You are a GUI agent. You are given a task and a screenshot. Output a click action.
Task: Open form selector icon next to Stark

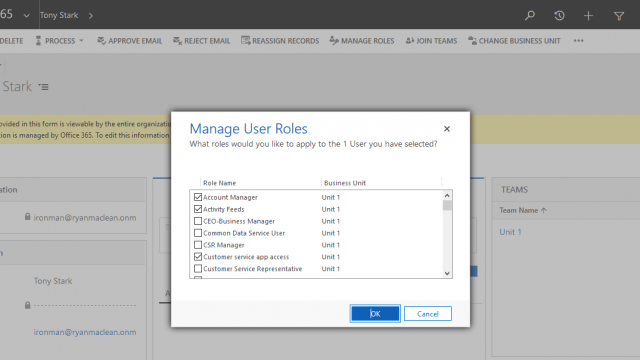pyautogui.click(x=43, y=87)
